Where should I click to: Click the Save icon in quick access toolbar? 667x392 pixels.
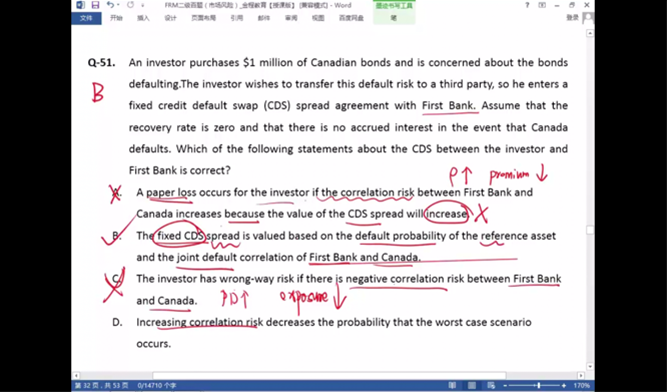pyautogui.click(x=95, y=5)
